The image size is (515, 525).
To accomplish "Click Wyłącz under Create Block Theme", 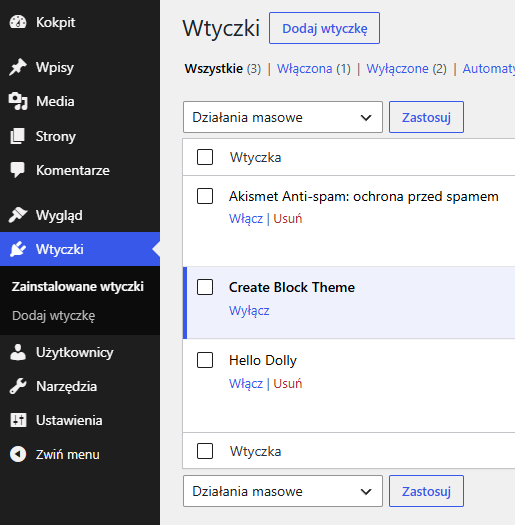I will (x=249, y=310).
